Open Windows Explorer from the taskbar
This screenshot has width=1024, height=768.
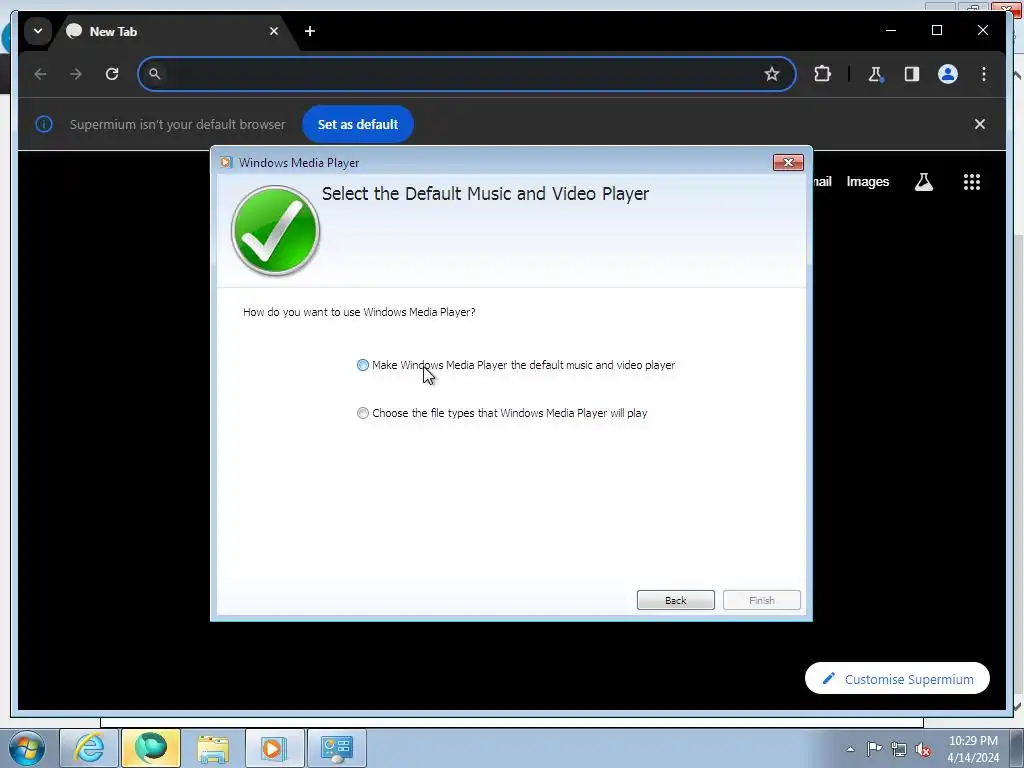[213, 748]
